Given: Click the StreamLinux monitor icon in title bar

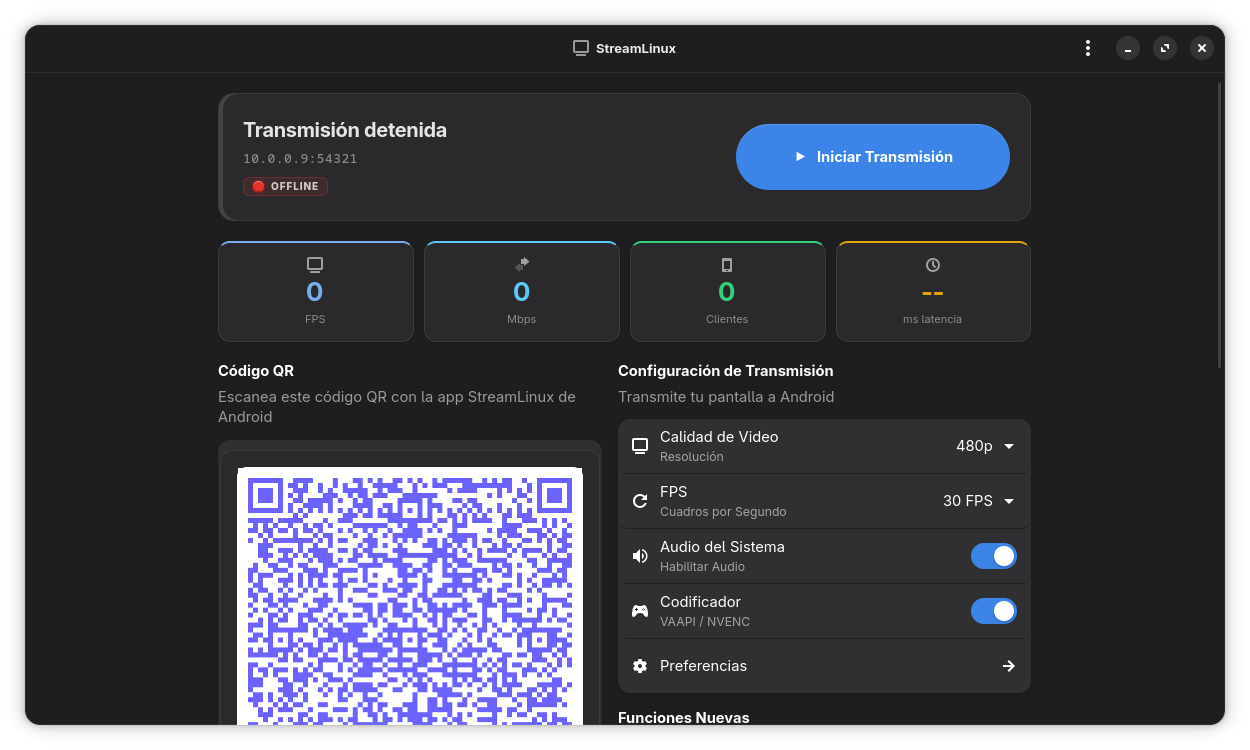Looking at the screenshot, I should click(581, 48).
